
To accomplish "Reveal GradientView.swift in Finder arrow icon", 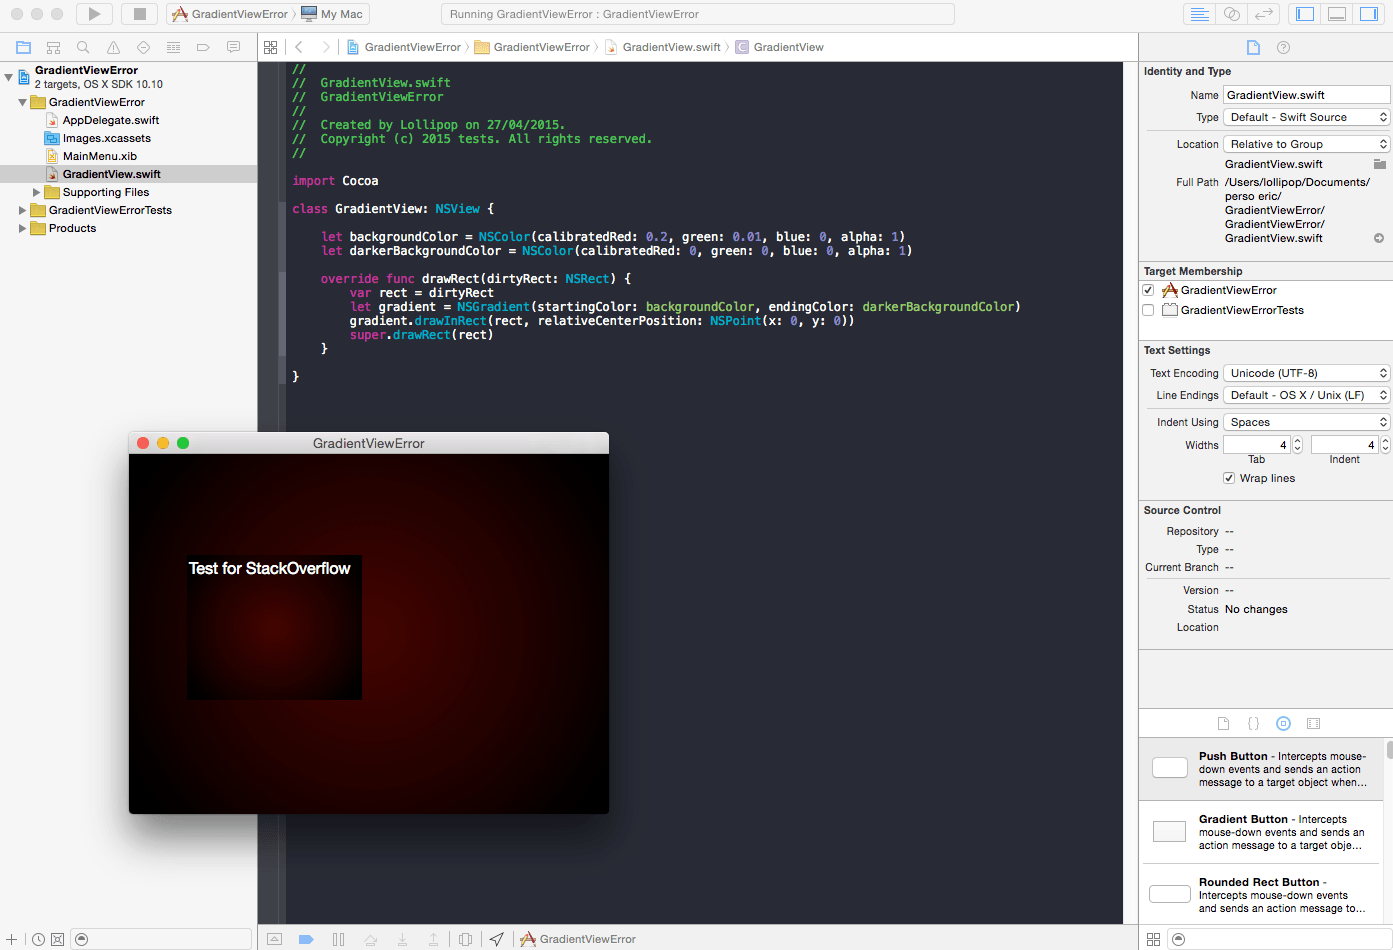I will [x=1379, y=238].
